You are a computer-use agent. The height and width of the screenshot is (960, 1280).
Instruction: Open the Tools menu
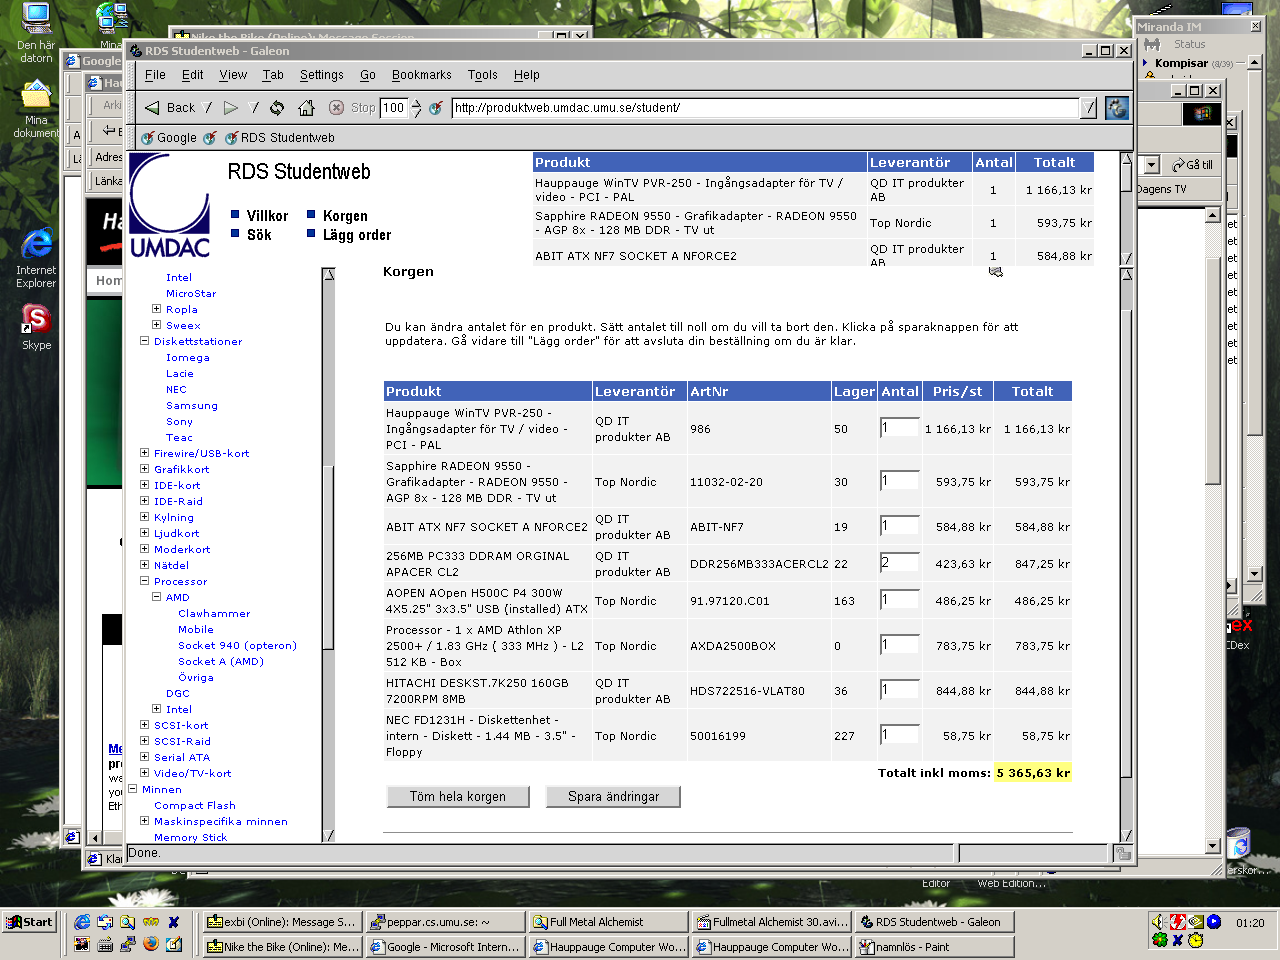pos(482,75)
